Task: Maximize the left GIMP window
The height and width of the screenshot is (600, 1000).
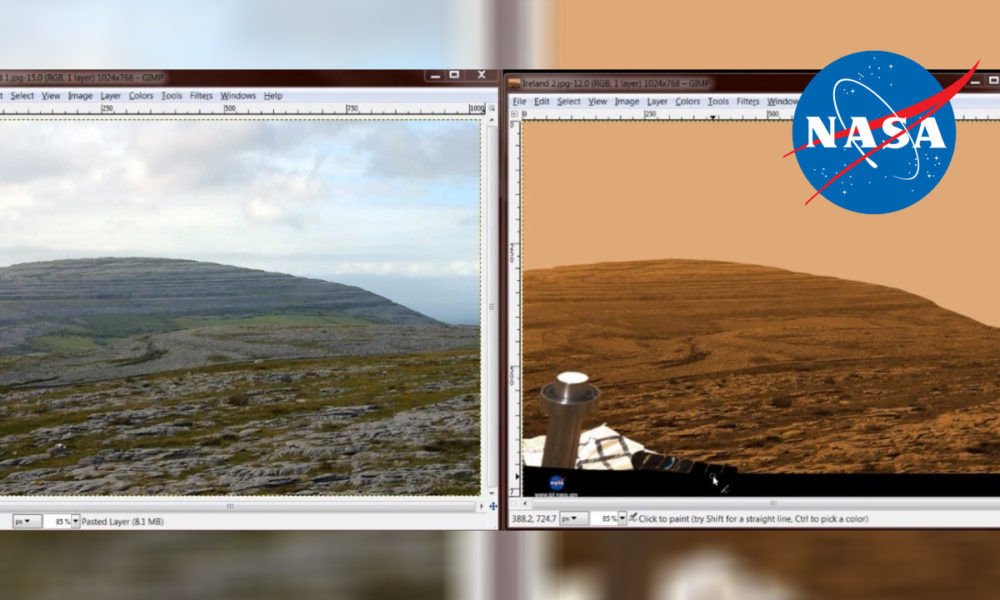Action: point(454,75)
